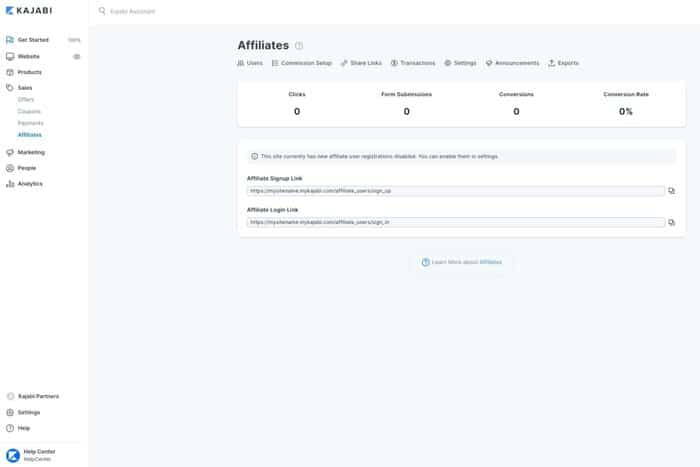Click the Kajabi Partners circle icon
Image resolution: width=700 pixels, height=467 pixels.
click(x=10, y=396)
